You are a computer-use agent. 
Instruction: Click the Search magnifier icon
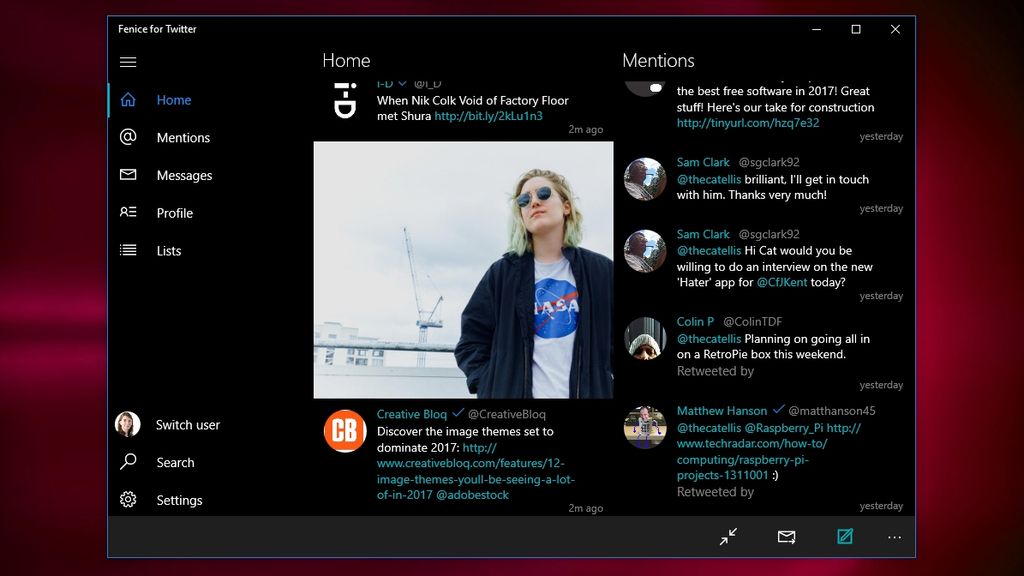tap(129, 462)
